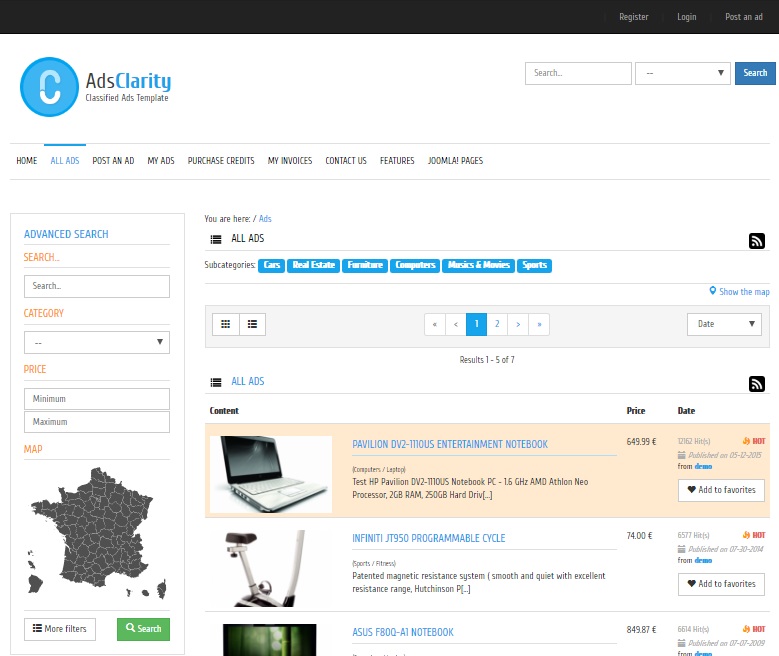Switch to grid view layout
Viewport: 779px width, 656px height.
(x=225, y=324)
